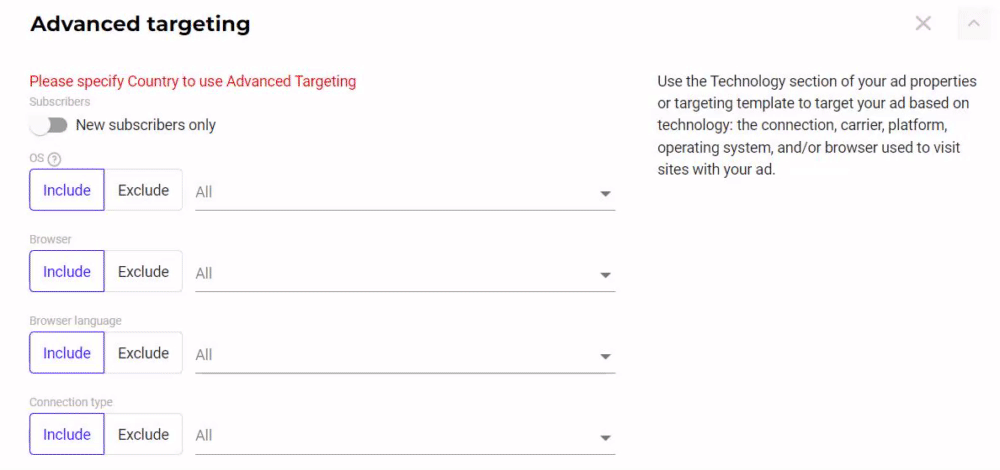Click the Browser language All field
Screen dimensions: 1000x470
tap(405, 355)
